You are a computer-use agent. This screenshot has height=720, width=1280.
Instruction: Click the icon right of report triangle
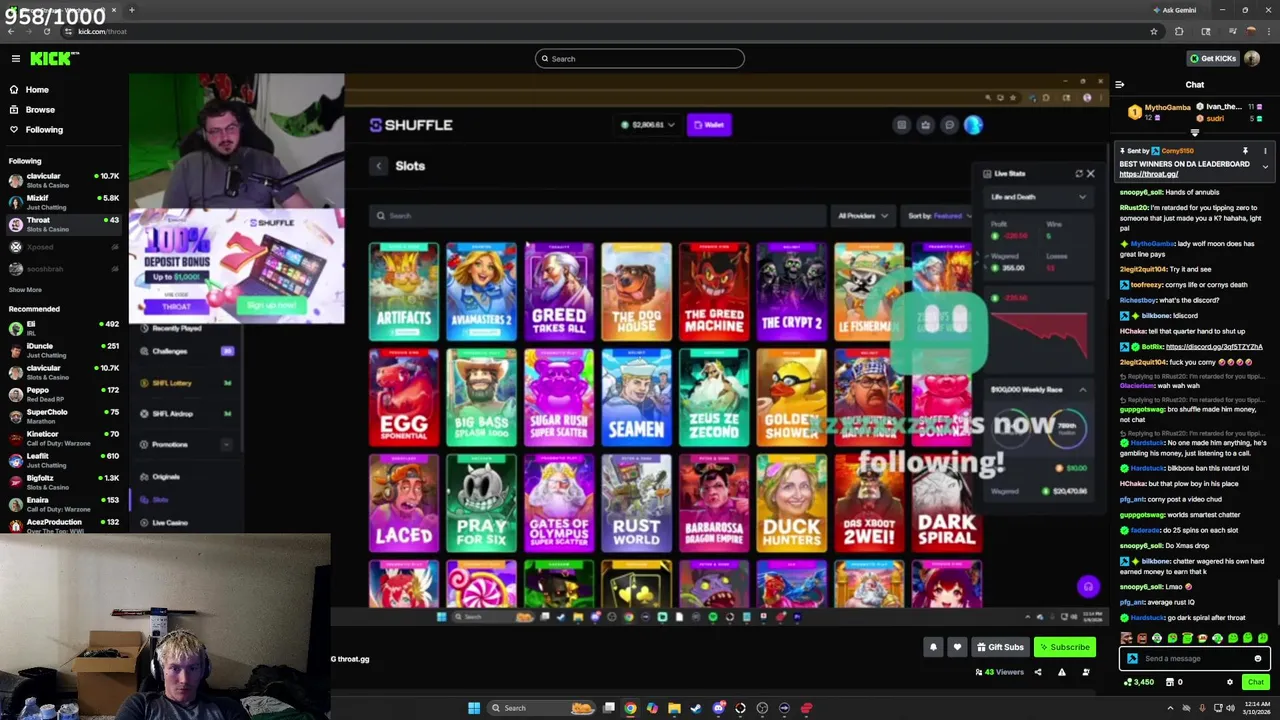point(1086,672)
